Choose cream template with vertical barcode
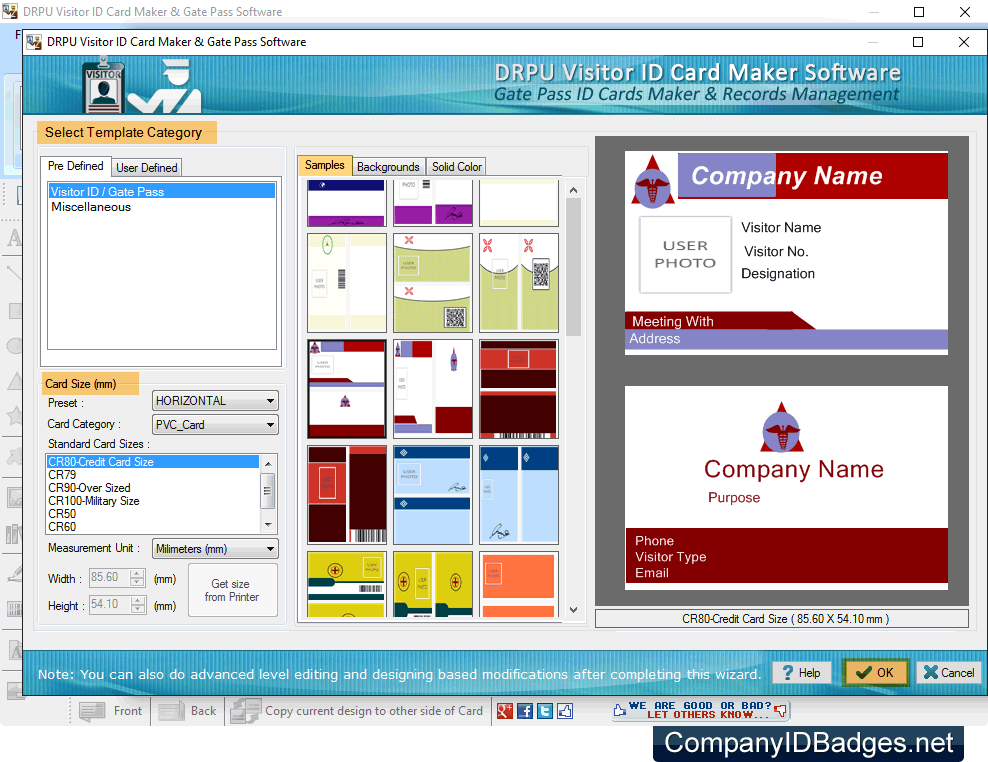This screenshot has height=762, width=988. click(347, 283)
